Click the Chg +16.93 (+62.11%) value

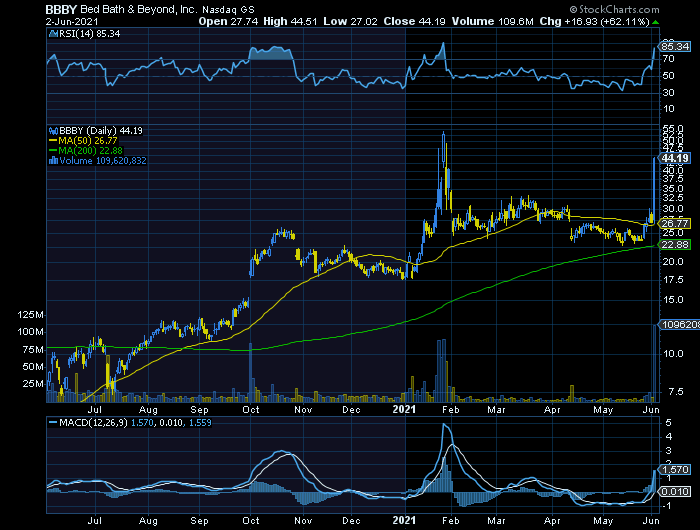tap(594, 21)
